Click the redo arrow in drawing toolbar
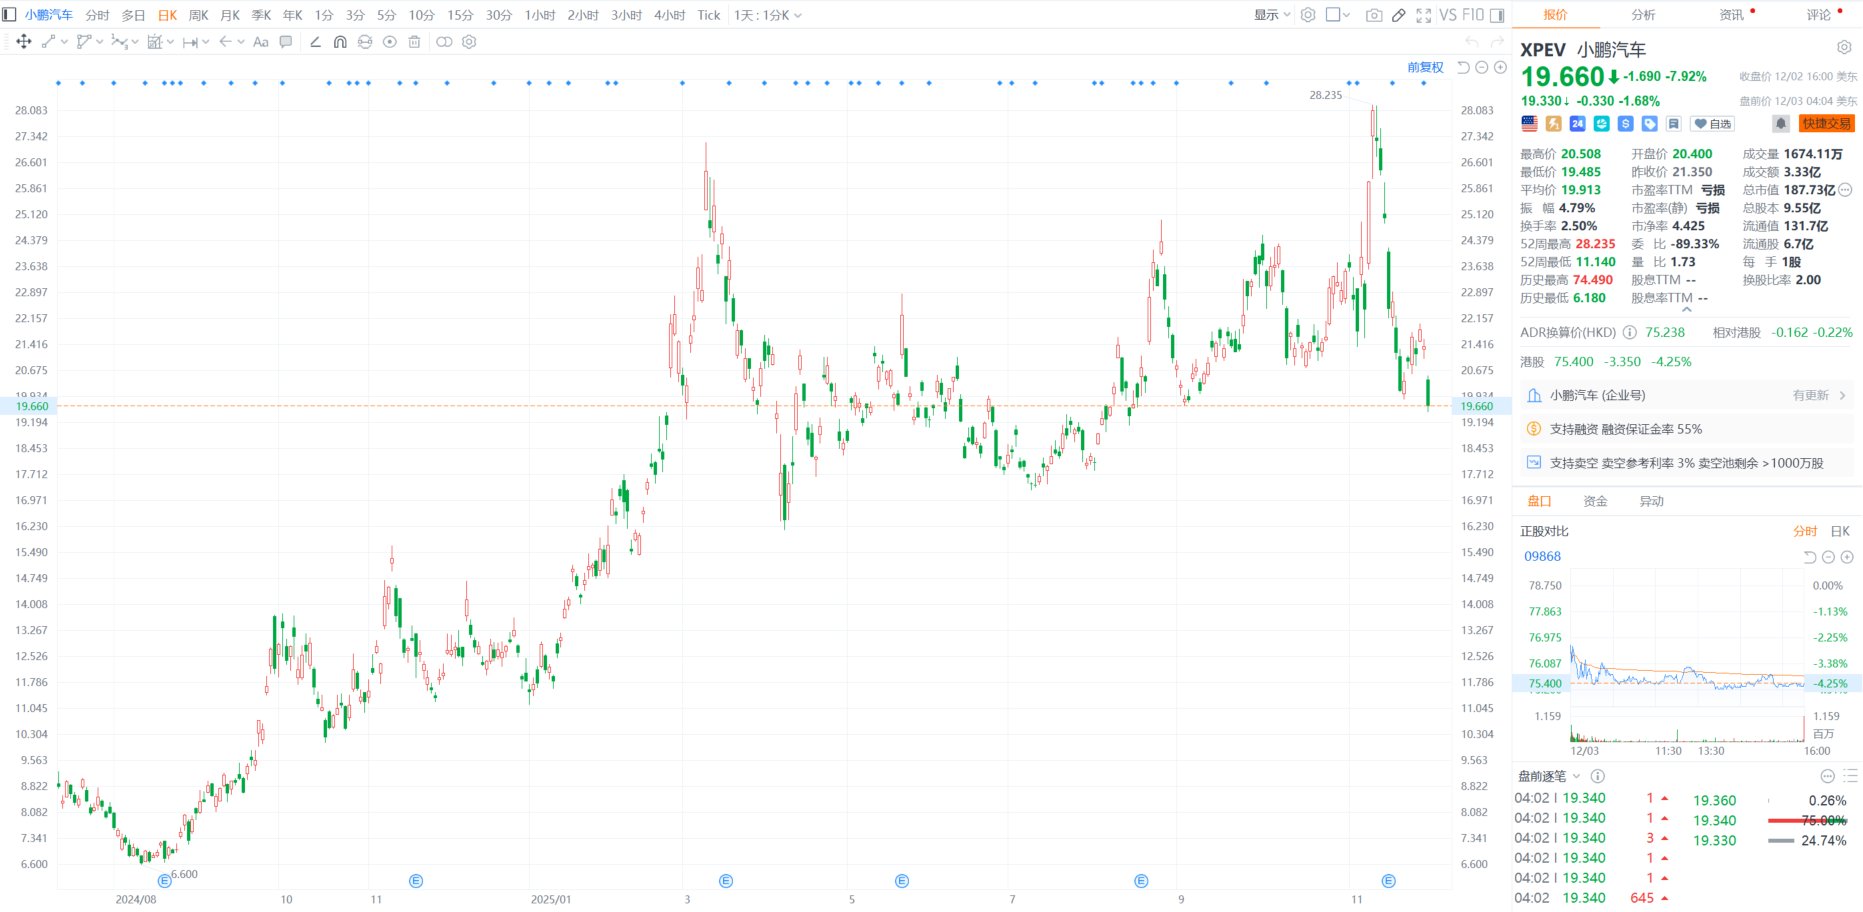Screen dimensions: 1863x912 [1497, 42]
